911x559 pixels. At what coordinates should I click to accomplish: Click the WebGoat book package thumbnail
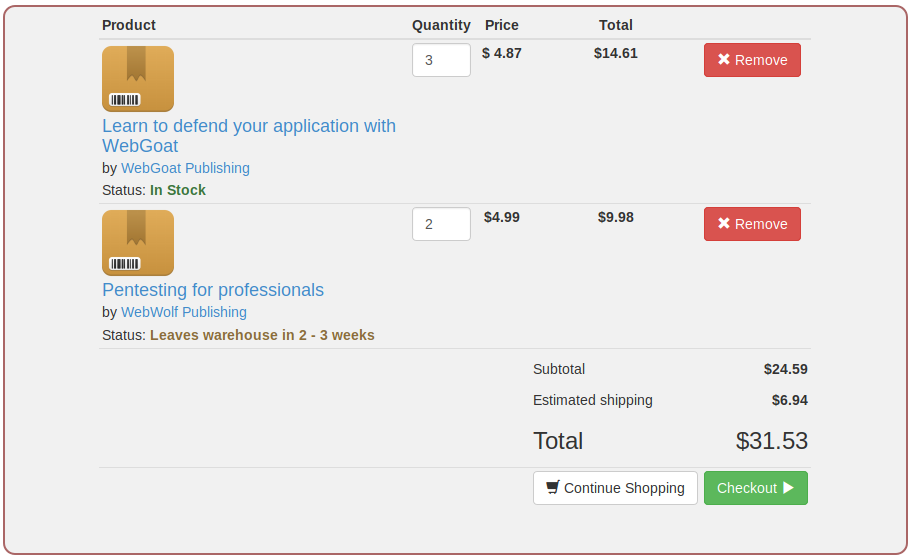(138, 79)
